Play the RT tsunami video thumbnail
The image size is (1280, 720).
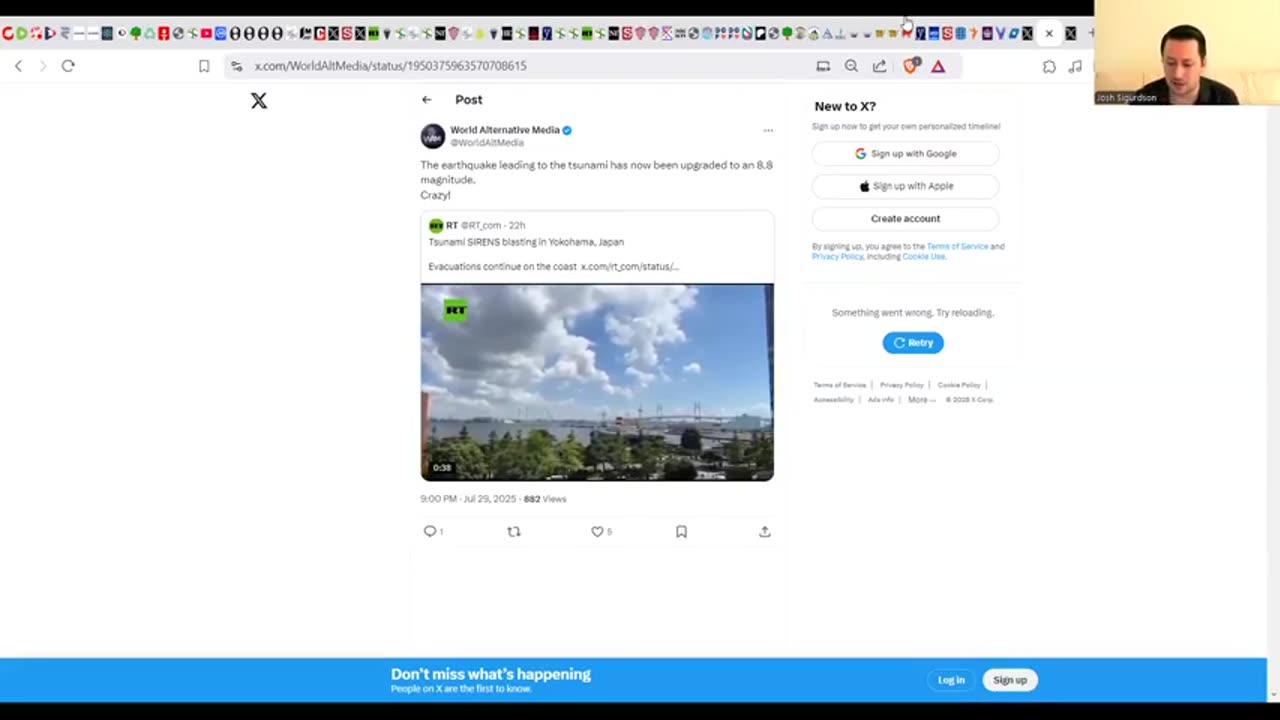(x=597, y=383)
